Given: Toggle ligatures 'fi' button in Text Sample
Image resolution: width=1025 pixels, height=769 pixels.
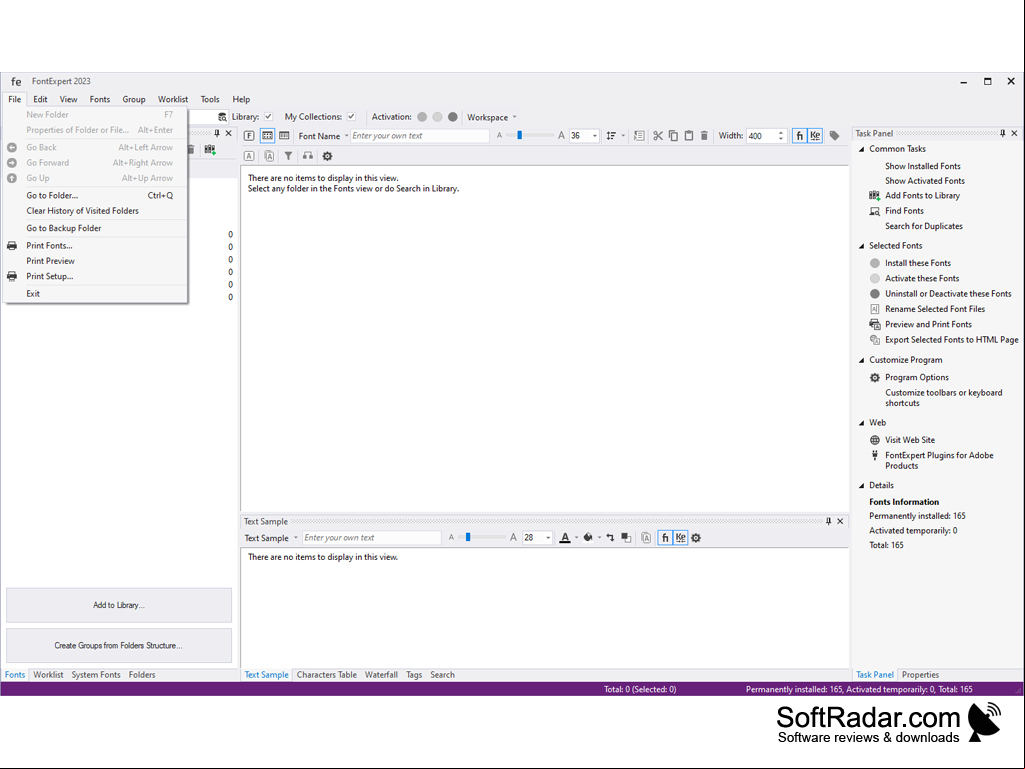Looking at the screenshot, I should (665, 538).
